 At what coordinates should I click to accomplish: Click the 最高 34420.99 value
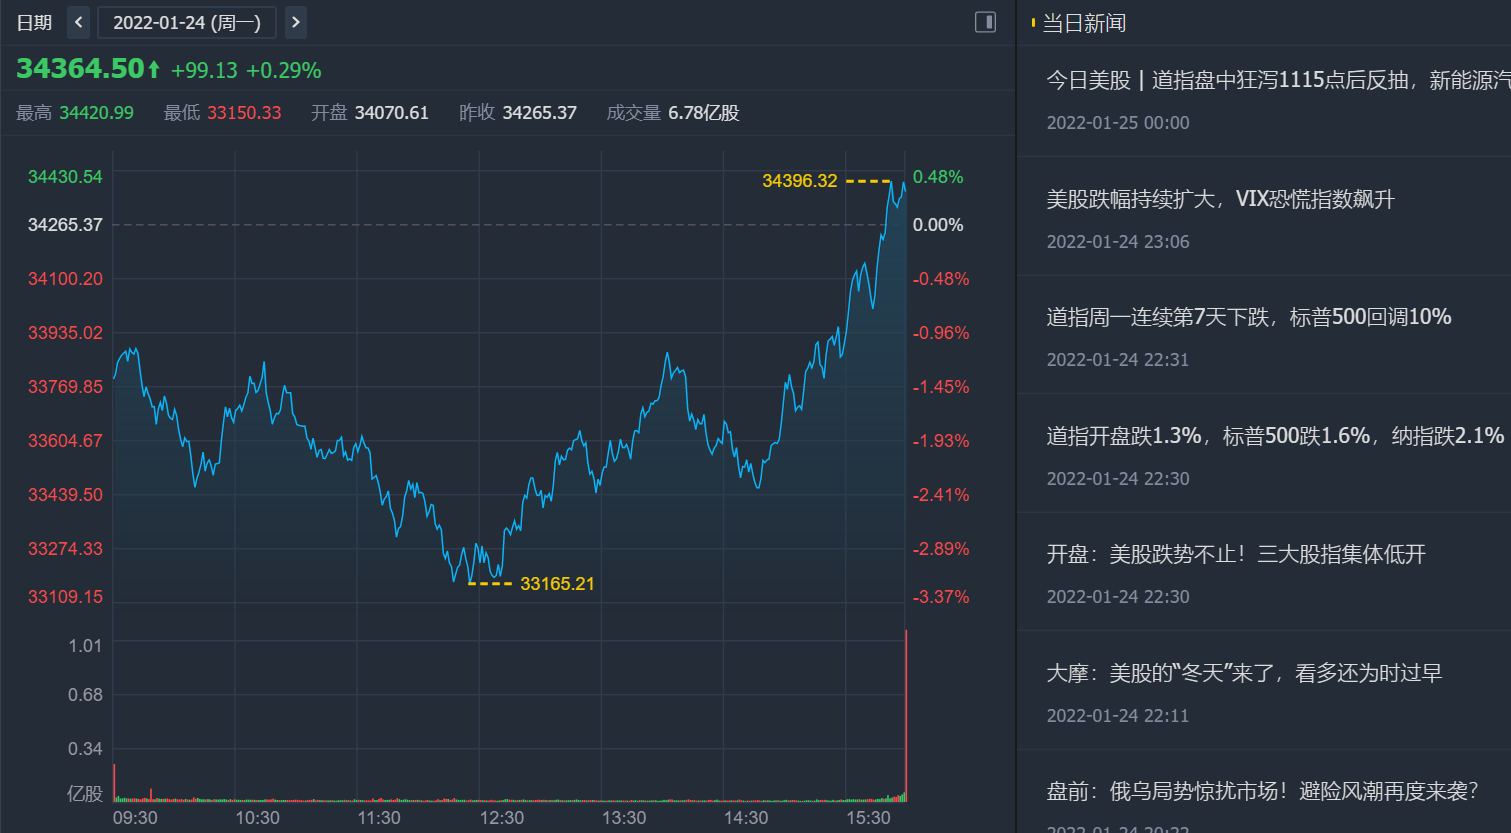[x=96, y=113]
